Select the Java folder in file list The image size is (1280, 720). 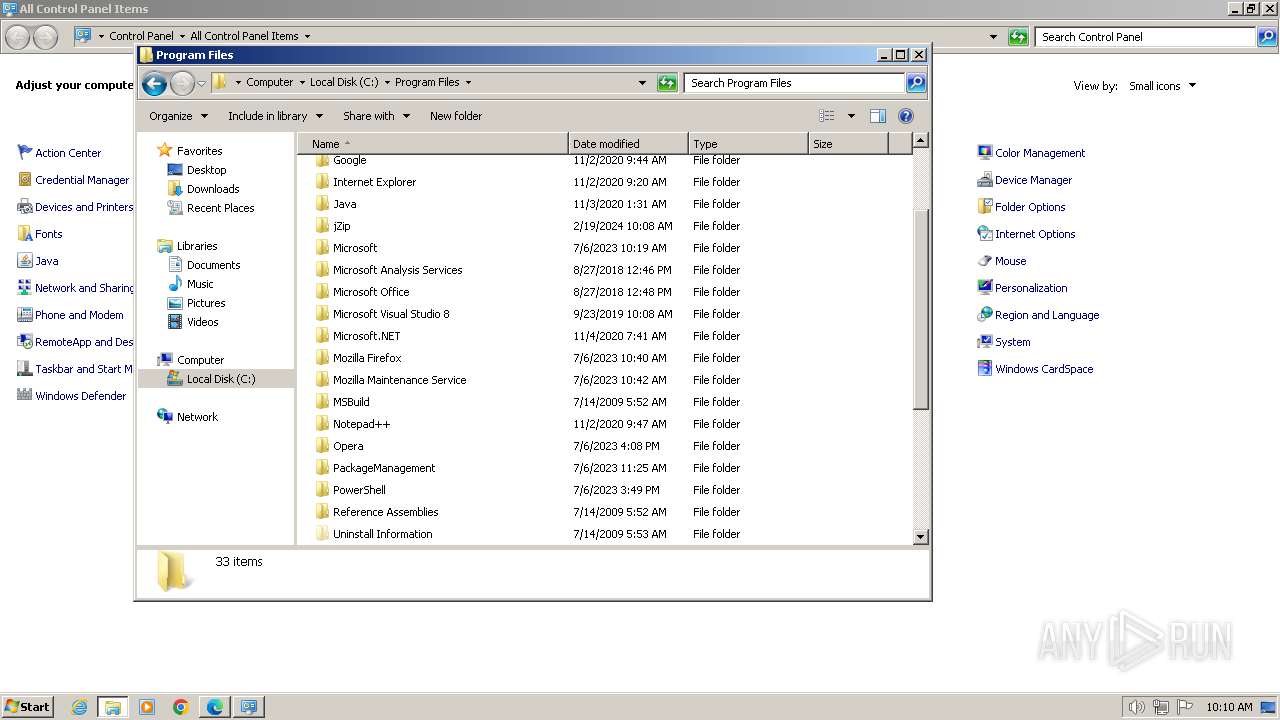point(344,204)
